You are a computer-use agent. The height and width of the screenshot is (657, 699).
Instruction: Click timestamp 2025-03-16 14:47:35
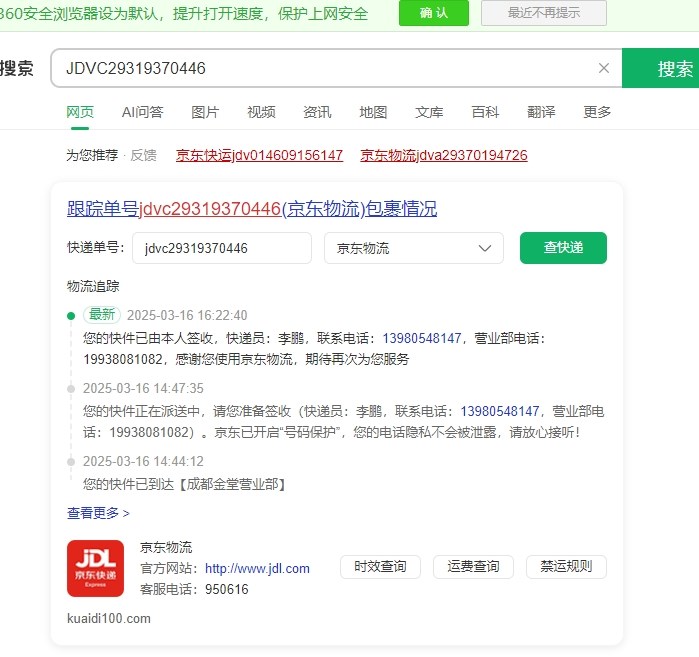[x=144, y=388]
